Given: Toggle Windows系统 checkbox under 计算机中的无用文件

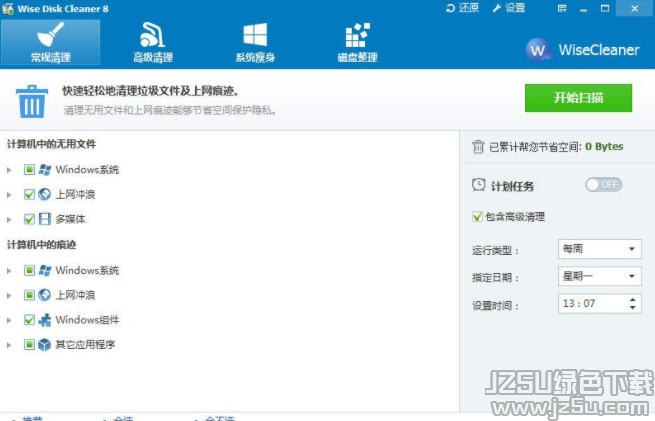Looking at the screenshot, I should point(29,170).
